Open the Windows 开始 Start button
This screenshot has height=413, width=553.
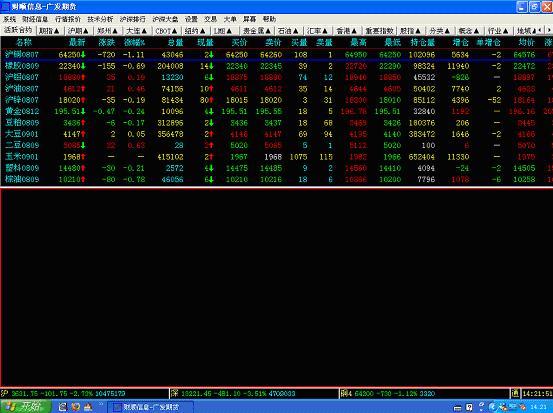click(x=26, y=406)
